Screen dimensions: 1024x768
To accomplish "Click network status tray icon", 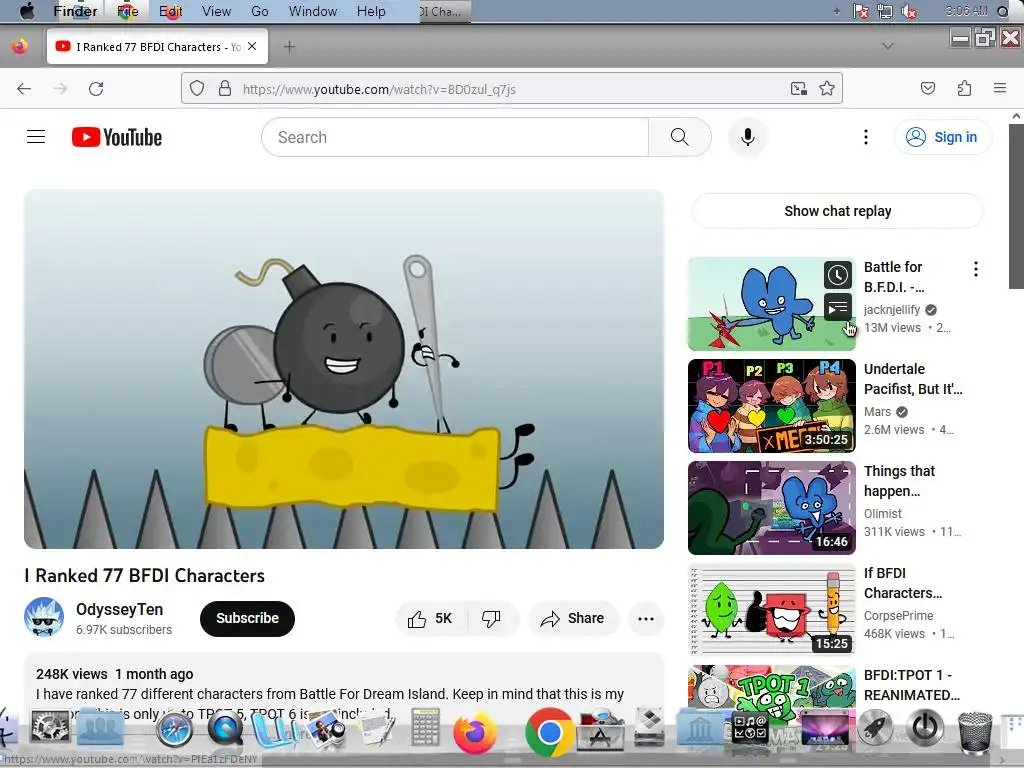I will (885, 11).
